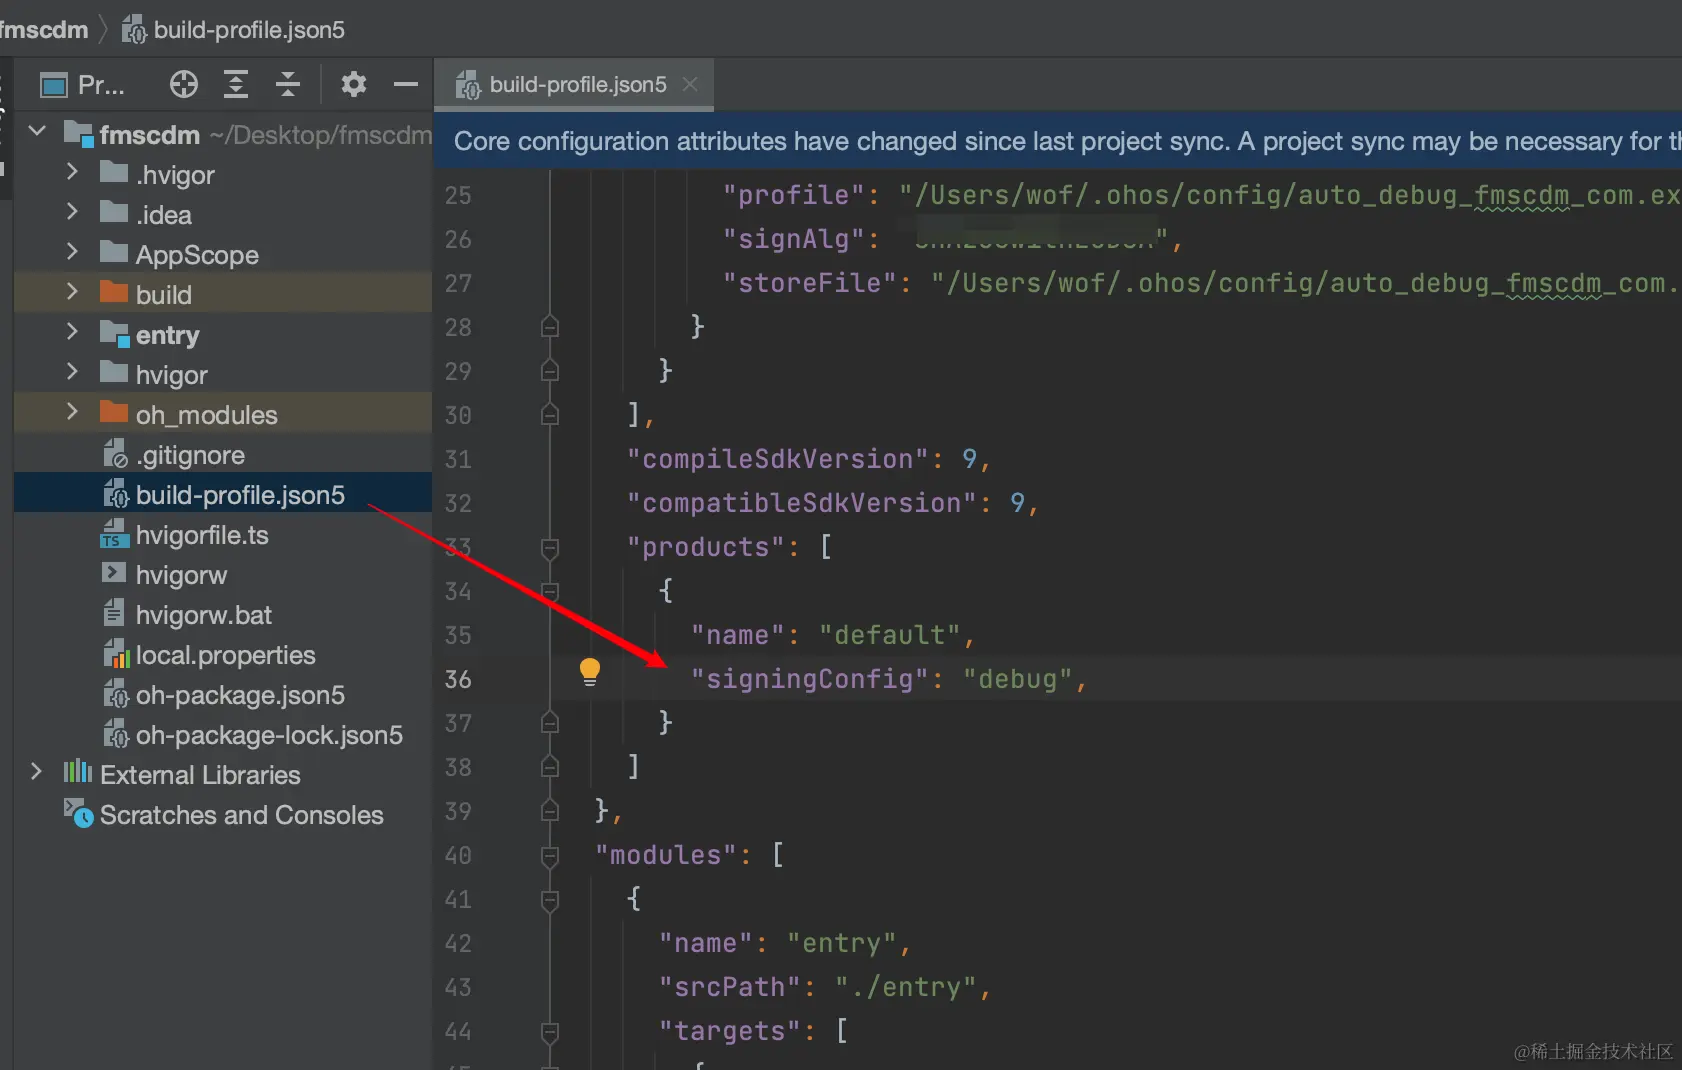1682x1070 pixels.
Task: Click the orange oh_modules folder icon
Action: tap(114, 413)
